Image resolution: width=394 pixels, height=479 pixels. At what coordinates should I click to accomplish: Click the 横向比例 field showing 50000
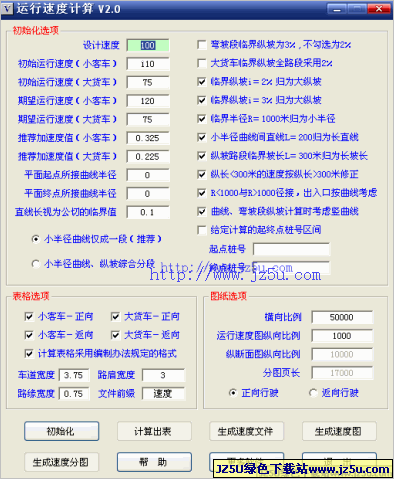coord(342,317)
